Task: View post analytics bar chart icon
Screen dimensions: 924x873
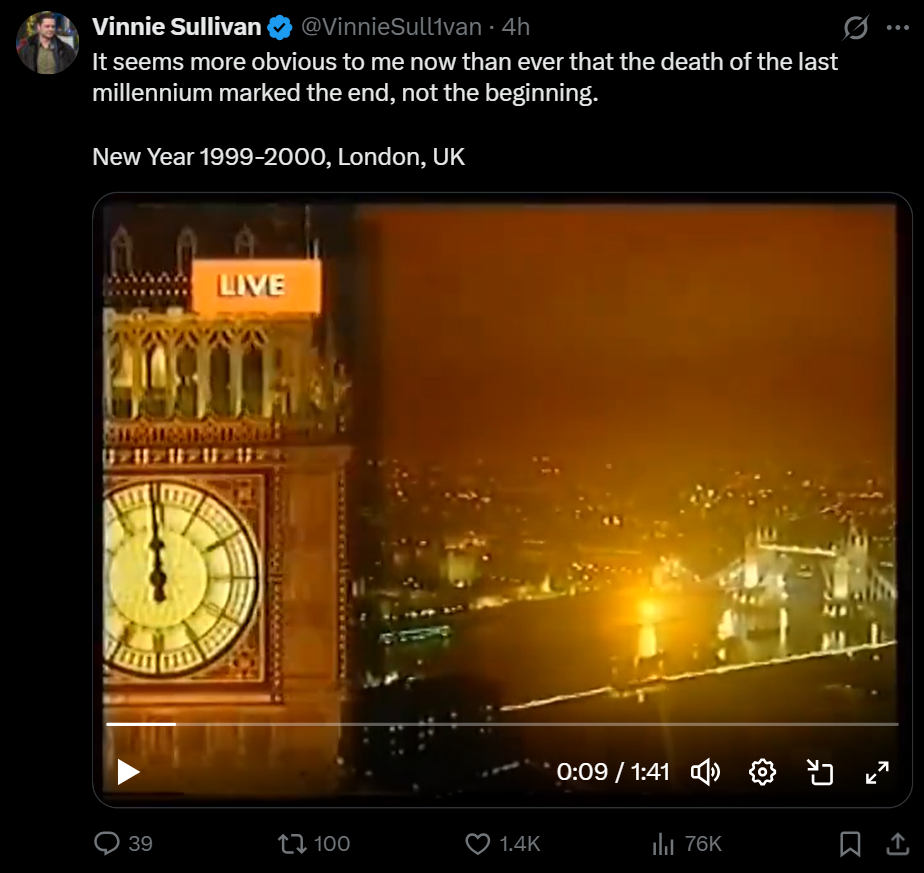Action: 663,843
